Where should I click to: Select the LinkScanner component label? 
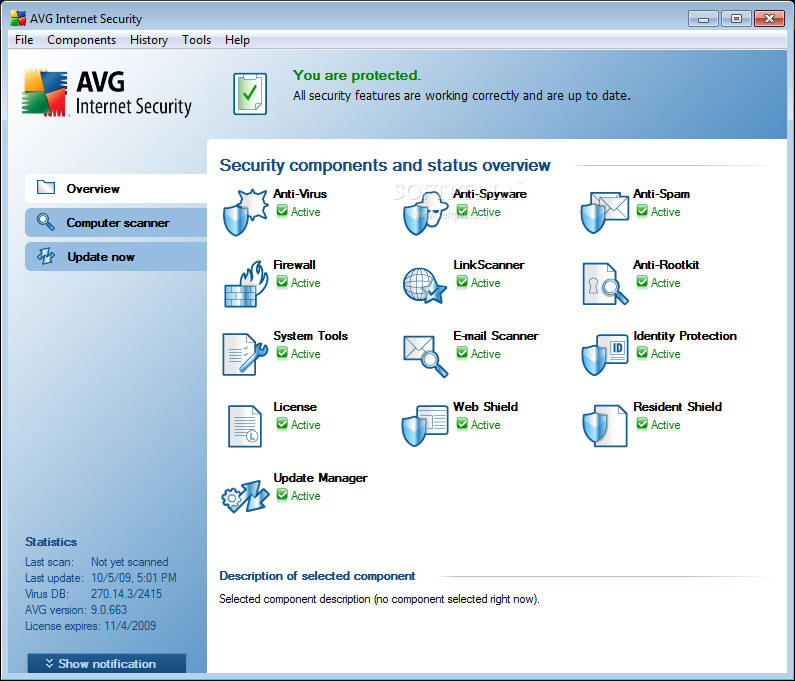(489, 265)
